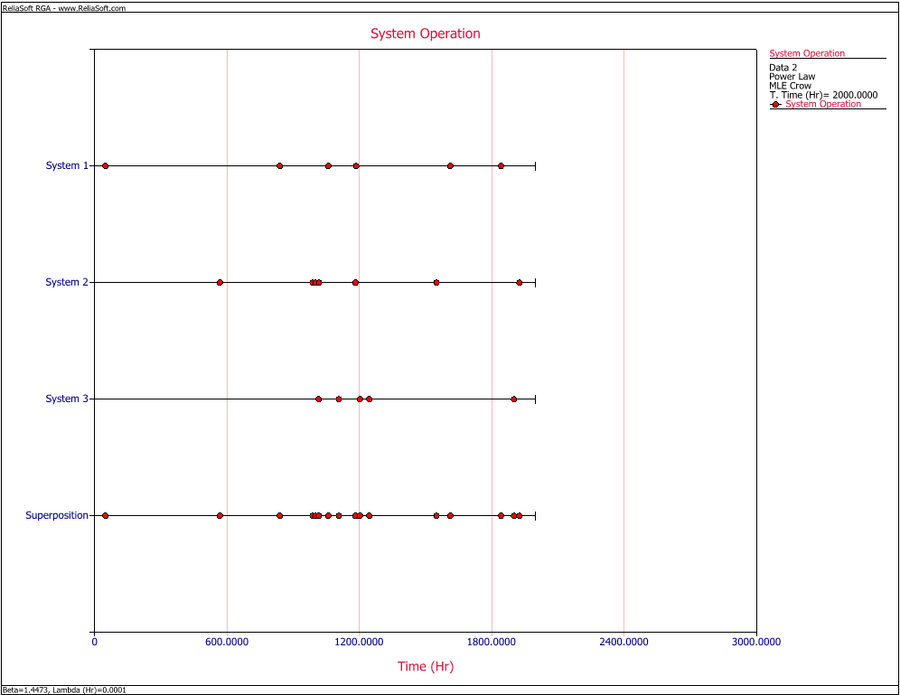Select the System 2 axis label
Image resolution: width=900 pixels, height=695 pixels.
click(x=67, y=282)
